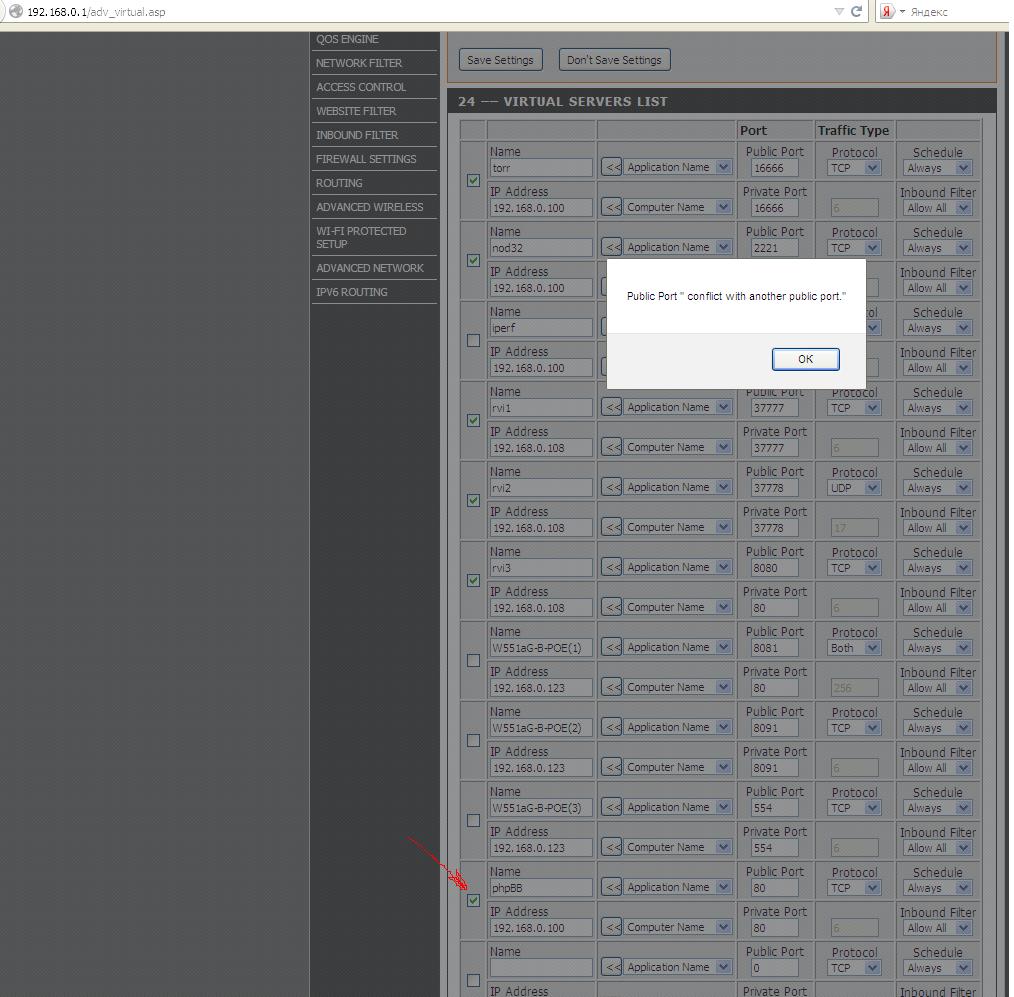This screenshot has width=1014, height=997.
Task: Expand the Schedule dropdown for torr
Action: 936,168
